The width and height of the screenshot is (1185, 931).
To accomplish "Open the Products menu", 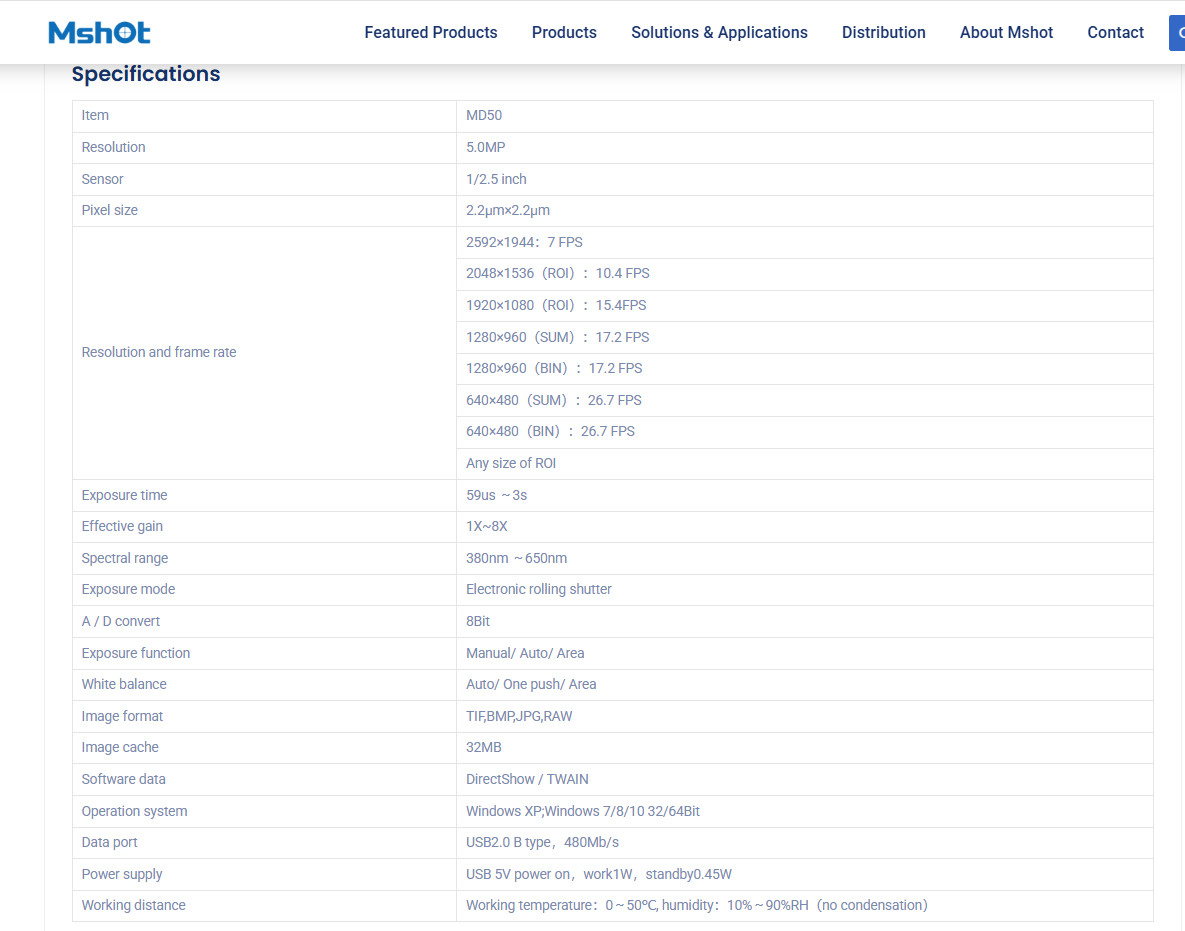I will (x=564, y=32).
